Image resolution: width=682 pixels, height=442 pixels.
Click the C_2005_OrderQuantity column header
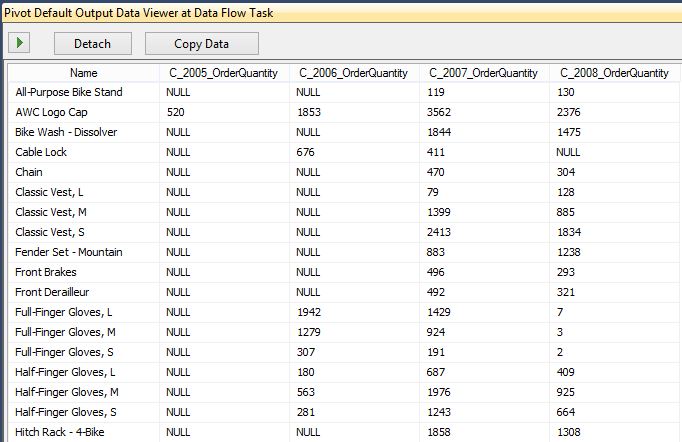tap(223, 73)
